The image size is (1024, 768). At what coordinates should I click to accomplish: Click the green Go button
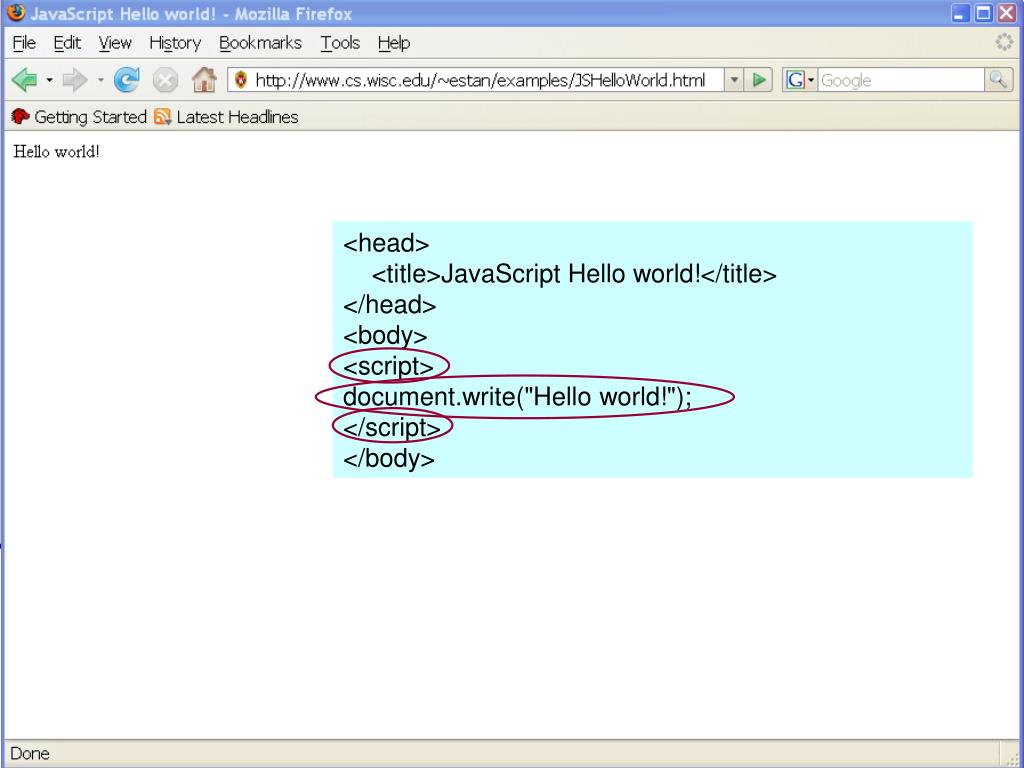[x=759, y=80]
